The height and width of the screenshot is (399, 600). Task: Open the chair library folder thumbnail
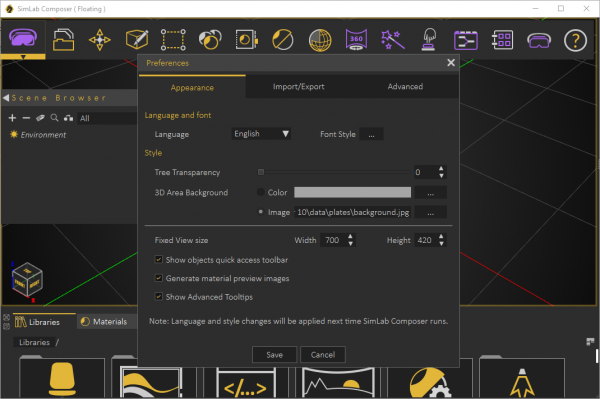coord(62,377)
